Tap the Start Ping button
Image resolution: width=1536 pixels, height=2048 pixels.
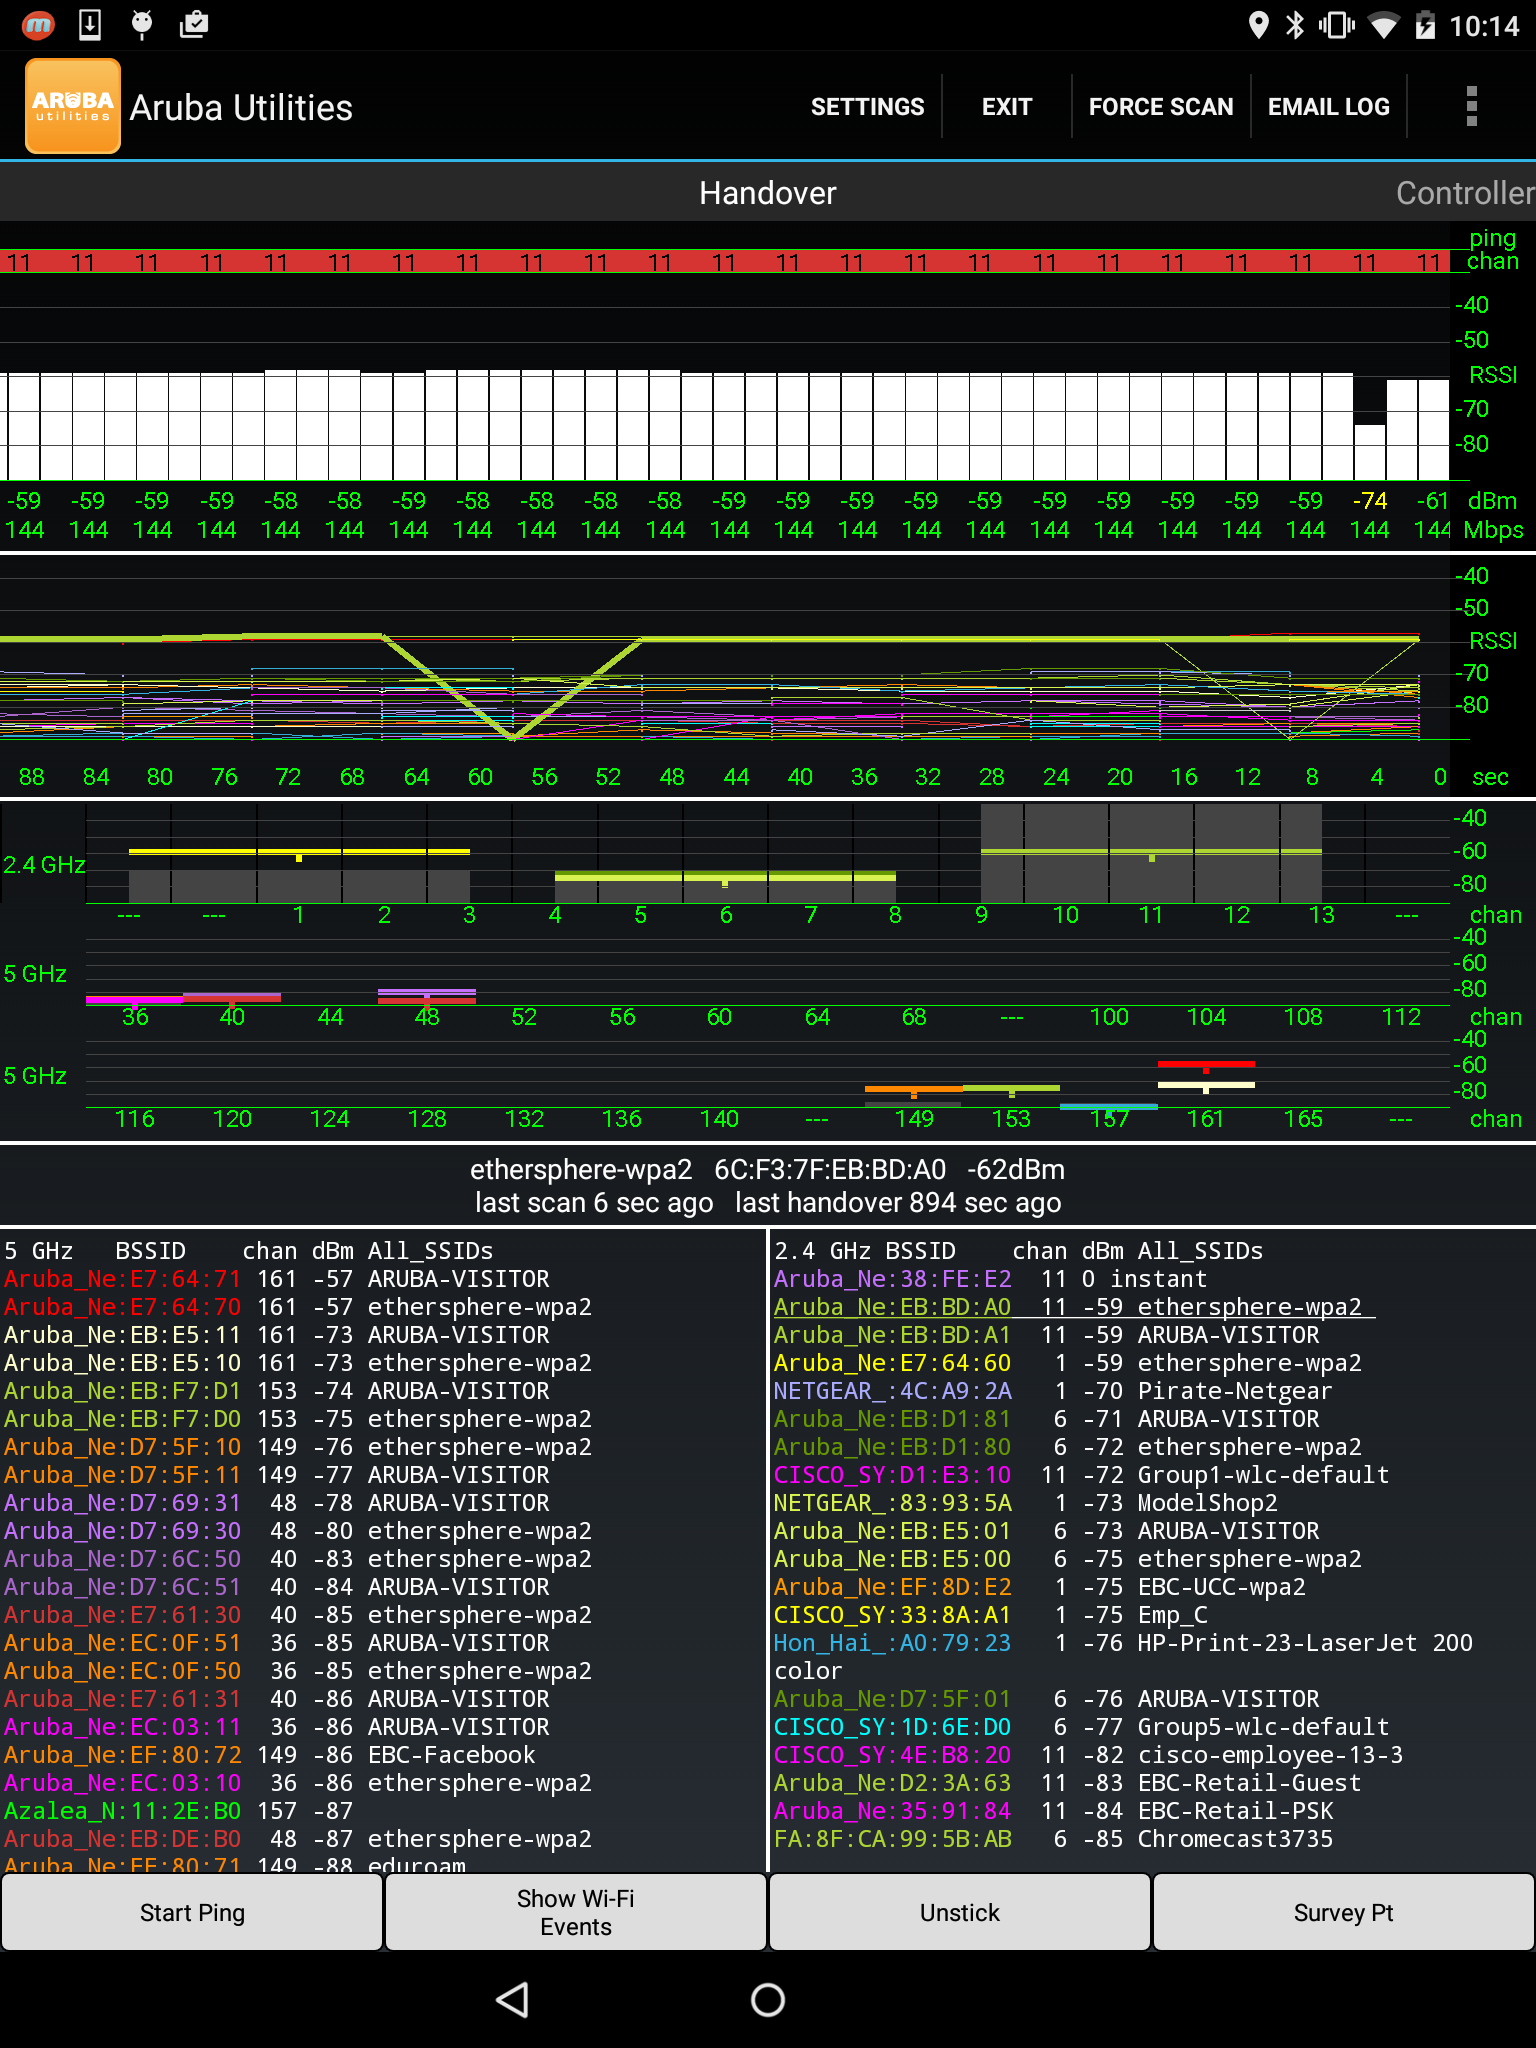point(192,1912)
